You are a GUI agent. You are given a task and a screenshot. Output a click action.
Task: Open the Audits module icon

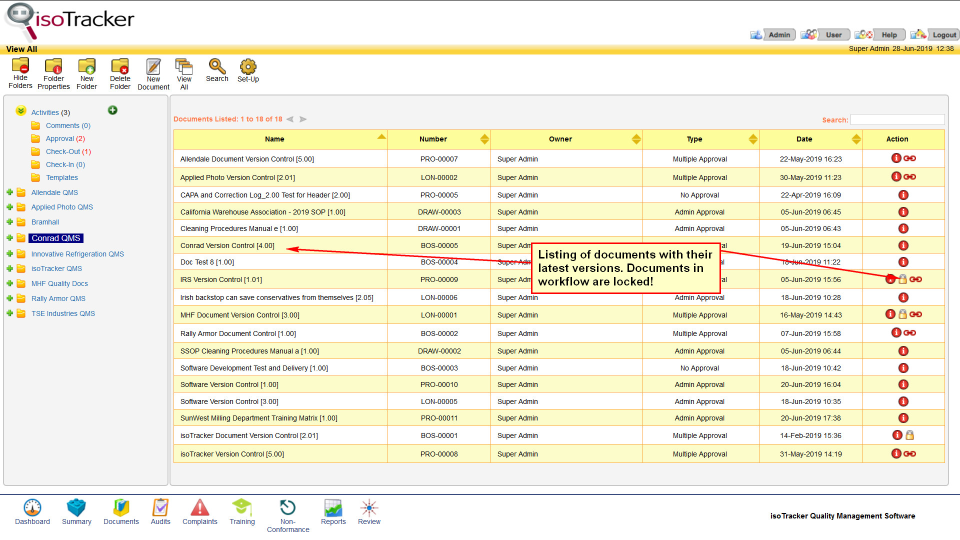coord(160,508)
